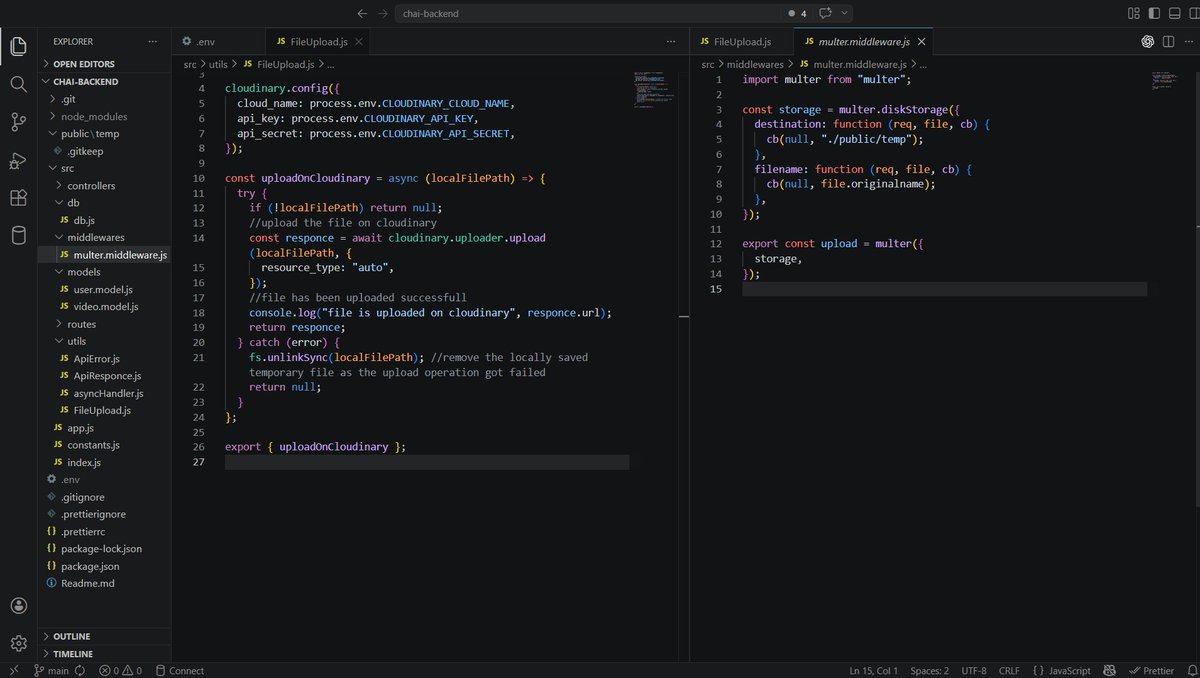Change end of line sequence CRLF
Screen dimensions: 1200x678
pos(1009,670)
